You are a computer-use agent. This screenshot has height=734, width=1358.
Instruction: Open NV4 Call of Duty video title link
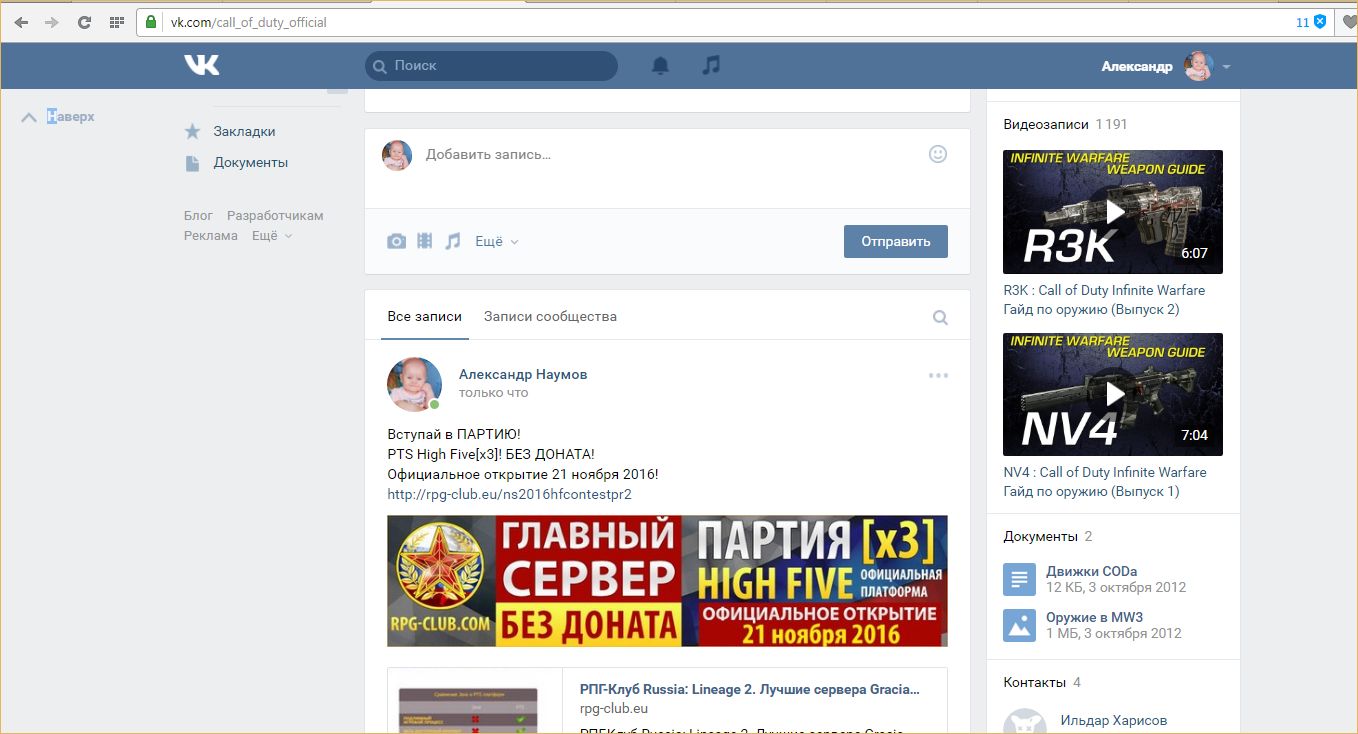(1104, 481)
